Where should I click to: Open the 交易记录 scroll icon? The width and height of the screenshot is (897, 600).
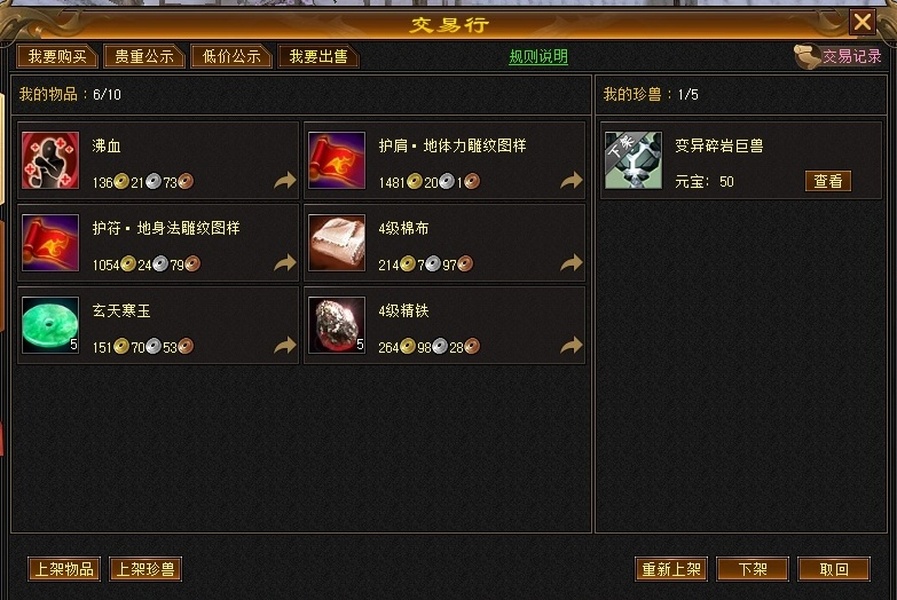tap(807, 56)
